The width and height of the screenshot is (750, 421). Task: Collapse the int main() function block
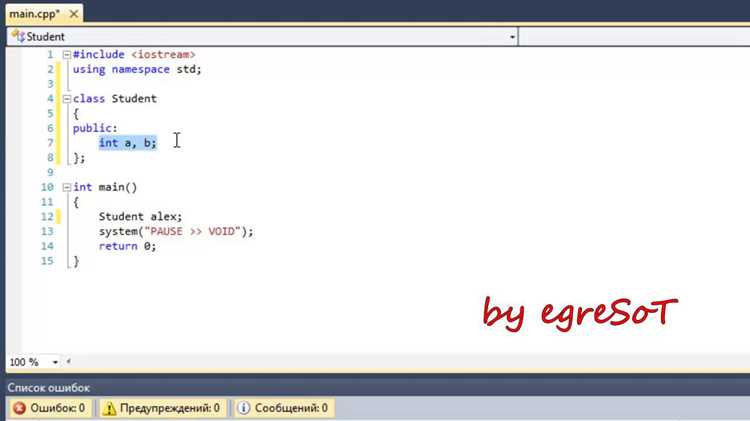pyautogui.click(x=67, y=188)
